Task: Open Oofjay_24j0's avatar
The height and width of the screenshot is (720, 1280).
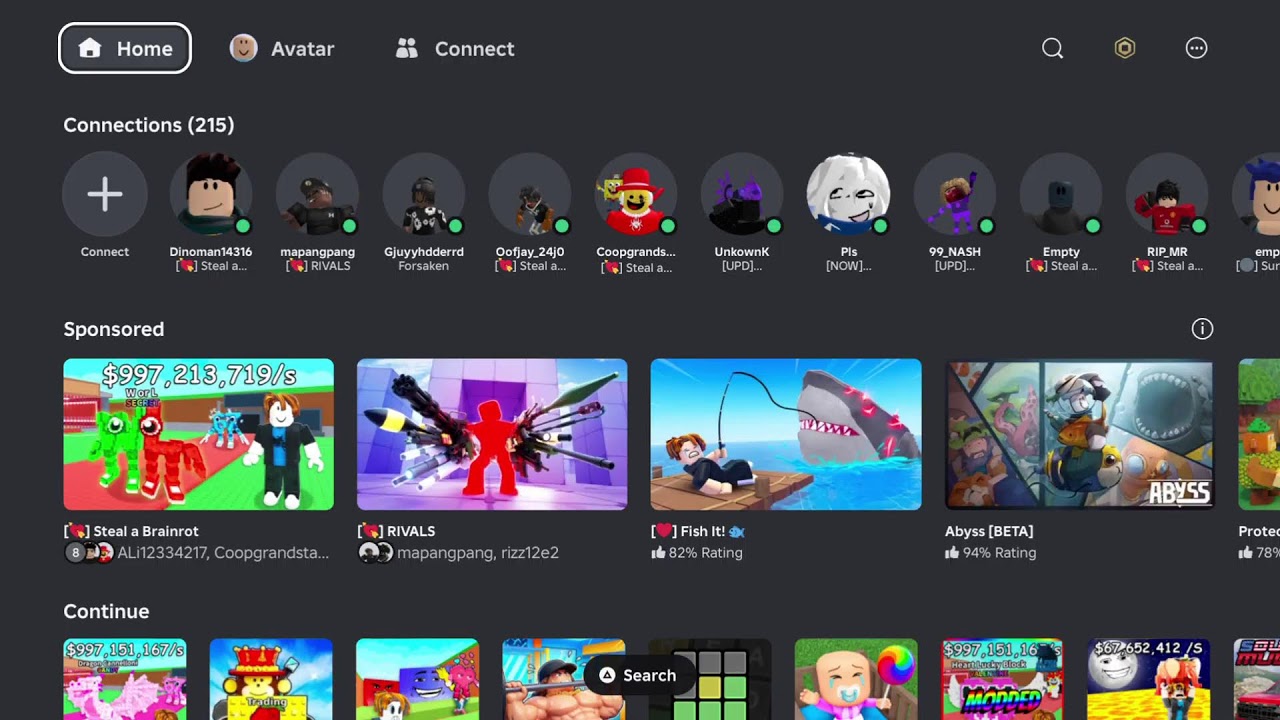Action: point(530,194)
